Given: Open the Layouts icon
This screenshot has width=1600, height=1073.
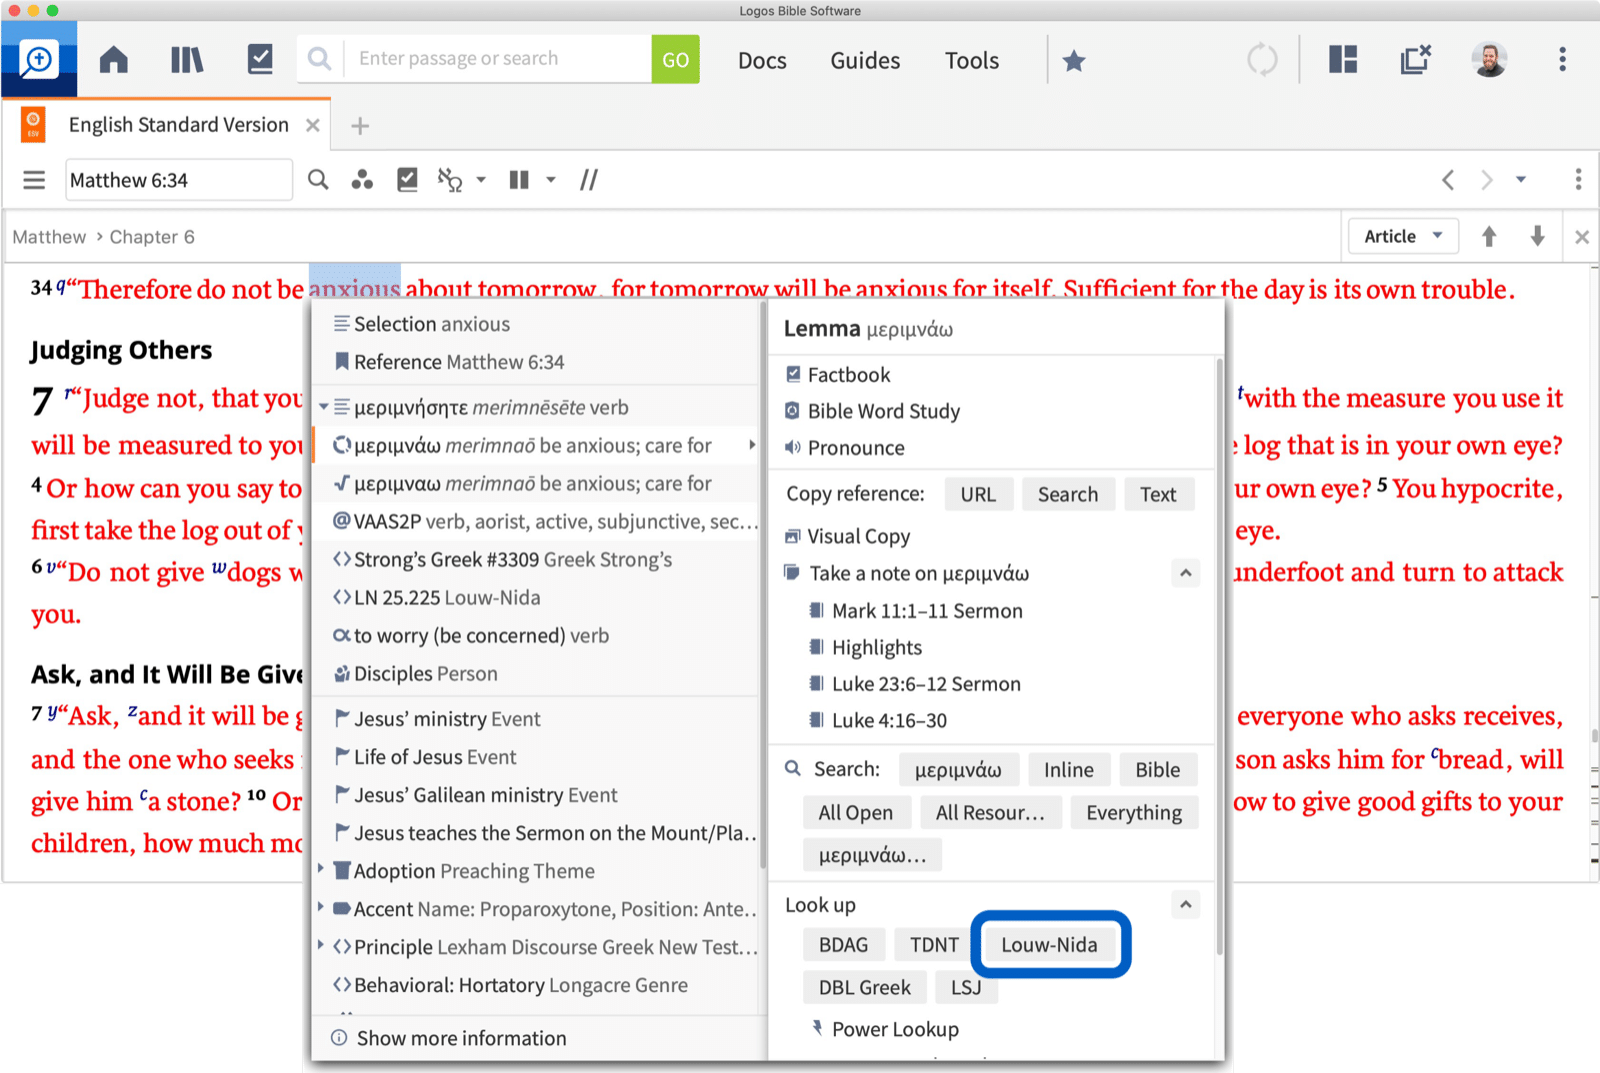Looking at the screenshot, I should point(1343,60).
